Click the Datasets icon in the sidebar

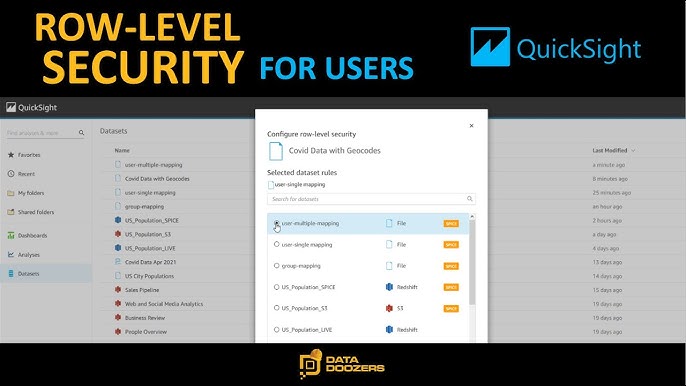[11, 274]
